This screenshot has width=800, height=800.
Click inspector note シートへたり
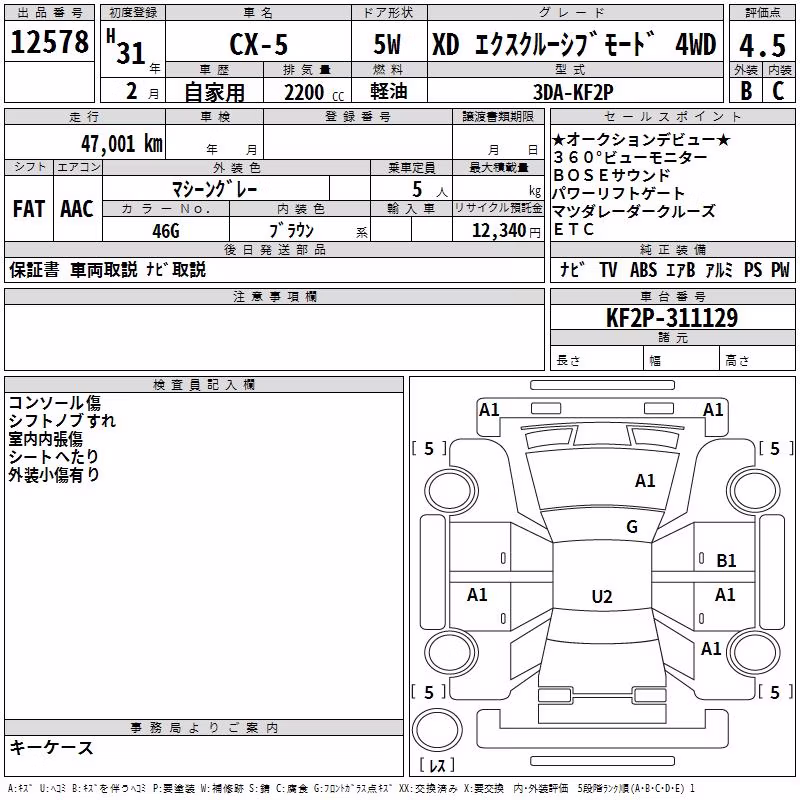54,456
